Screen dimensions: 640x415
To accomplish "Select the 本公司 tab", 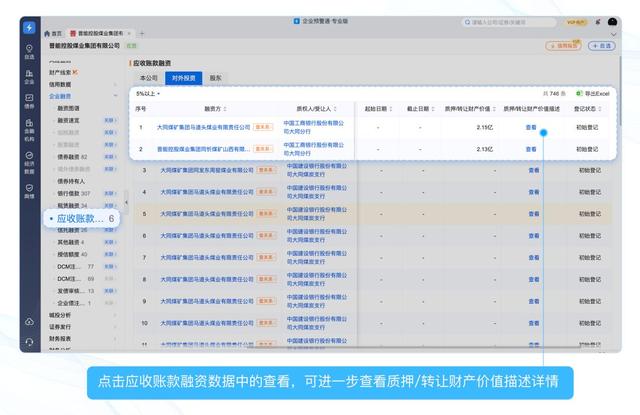I will click(x=148, y=77).
